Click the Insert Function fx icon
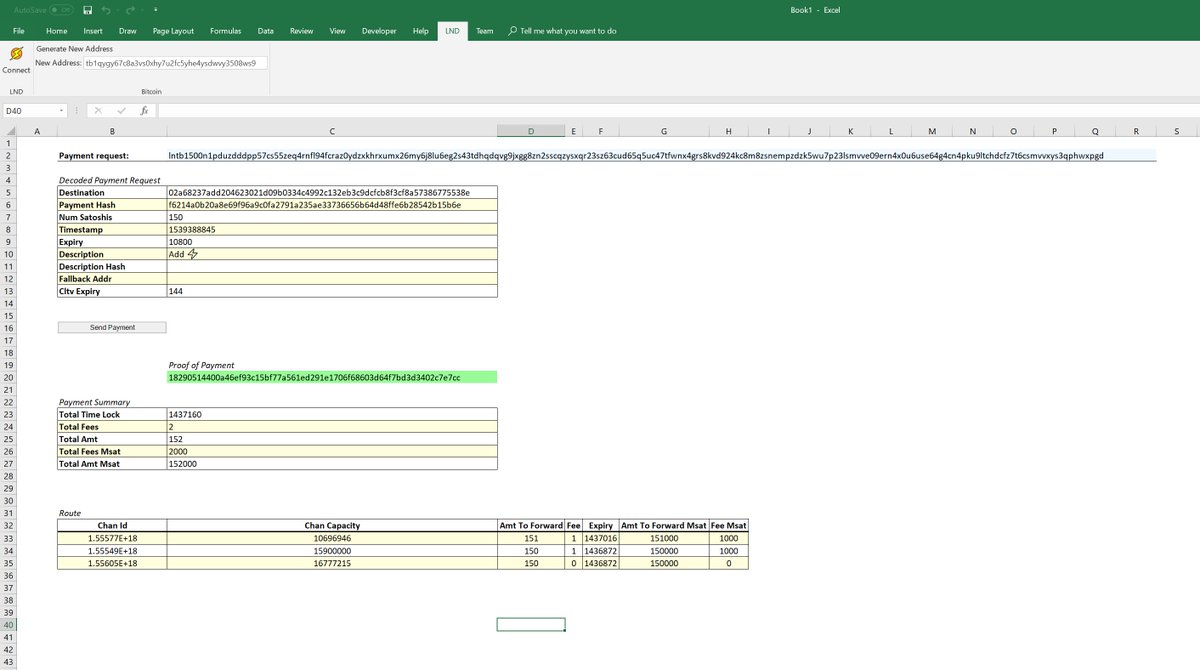The width and height of the screenshot is (1200, 670). [x=144, y=110]
